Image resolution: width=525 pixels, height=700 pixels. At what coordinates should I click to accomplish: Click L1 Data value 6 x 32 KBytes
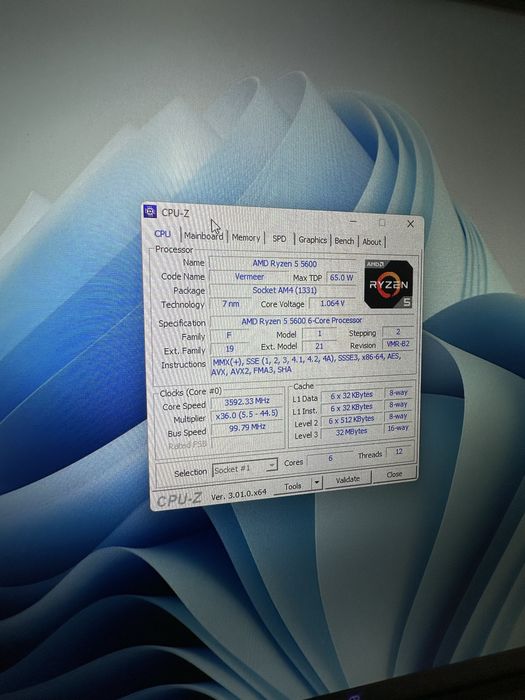351,395
